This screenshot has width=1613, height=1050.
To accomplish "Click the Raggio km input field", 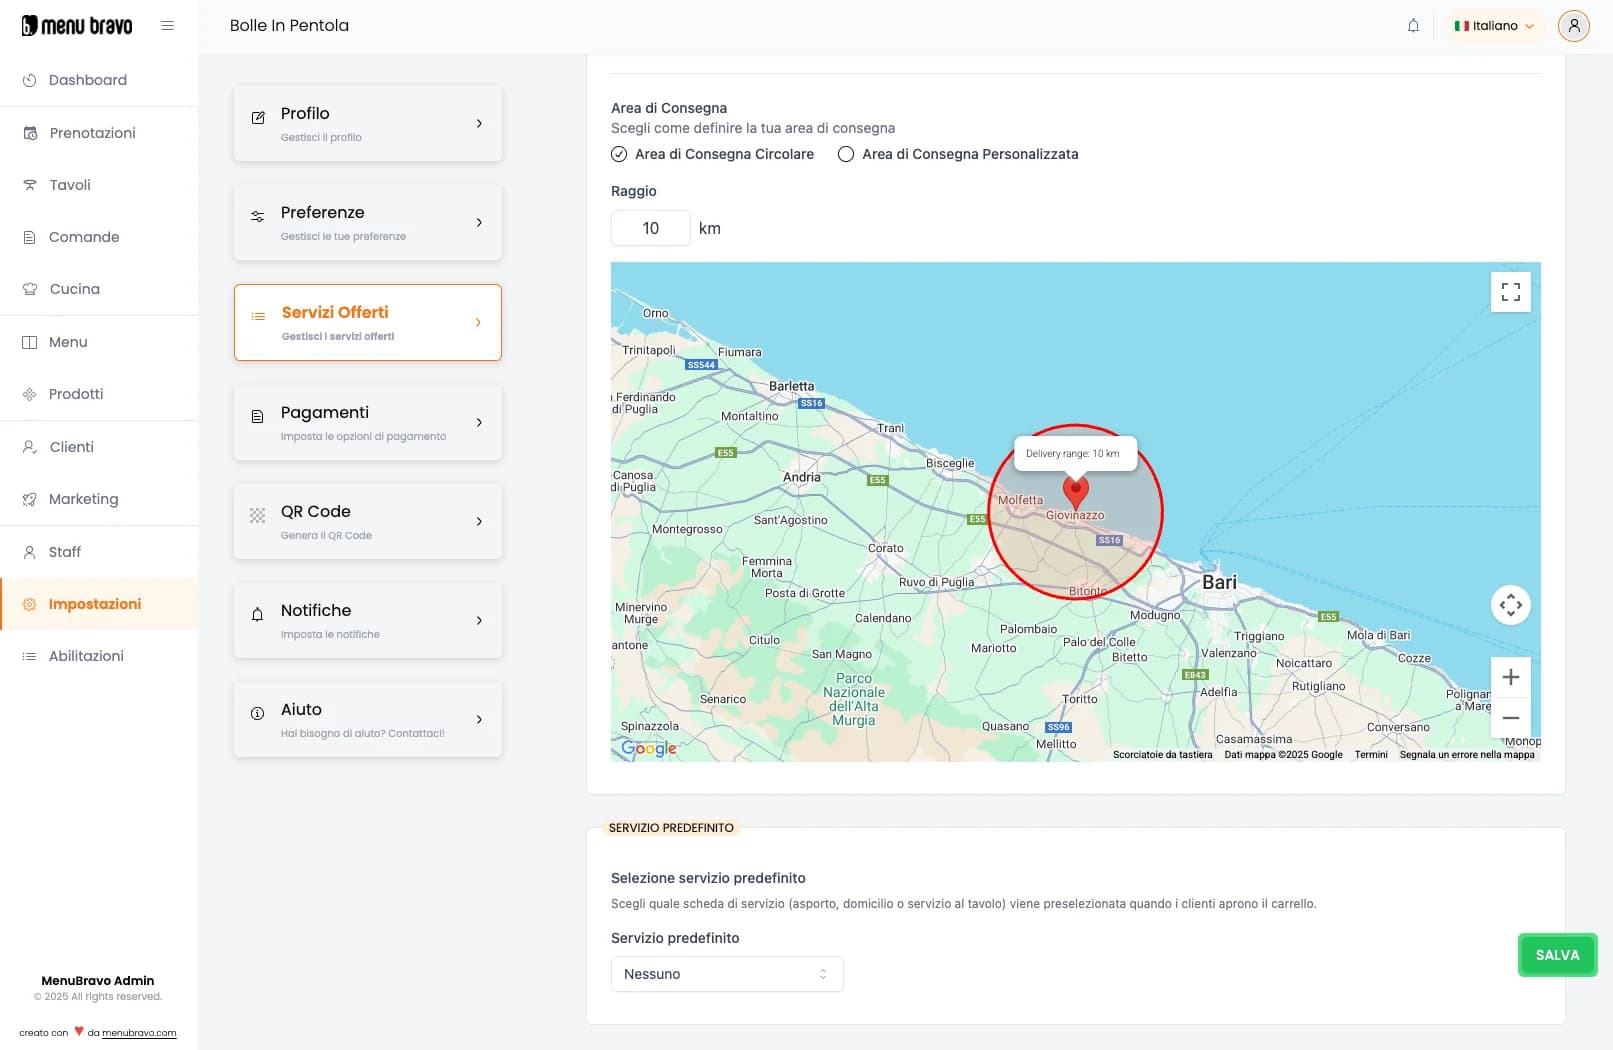I will point(650,228).
